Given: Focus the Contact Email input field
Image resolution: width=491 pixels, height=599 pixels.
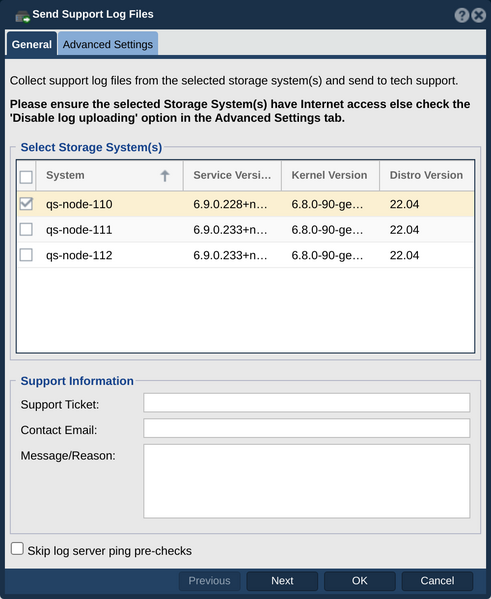Looking at the screenshot, I should tap(306, 428).
